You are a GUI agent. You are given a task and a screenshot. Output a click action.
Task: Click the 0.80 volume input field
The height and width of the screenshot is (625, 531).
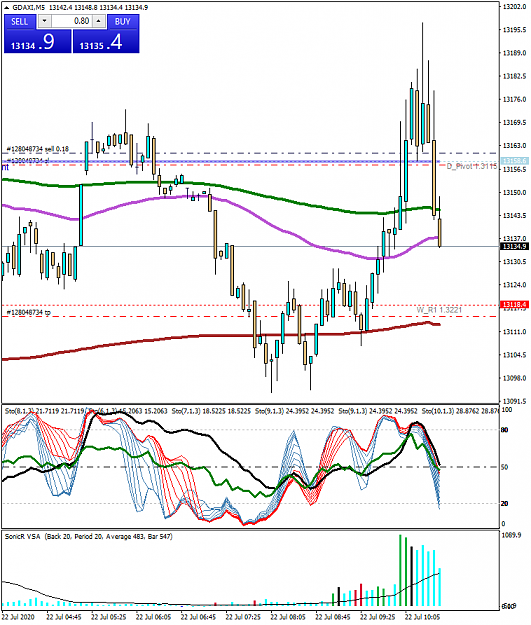(72, 21)
